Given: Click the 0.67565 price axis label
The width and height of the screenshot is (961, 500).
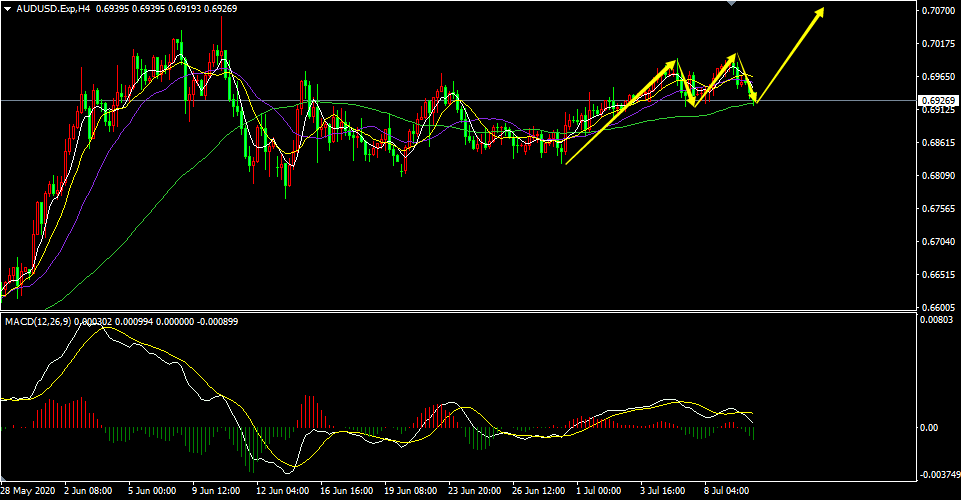Looking at the screenshot, I should coord(938,209).
